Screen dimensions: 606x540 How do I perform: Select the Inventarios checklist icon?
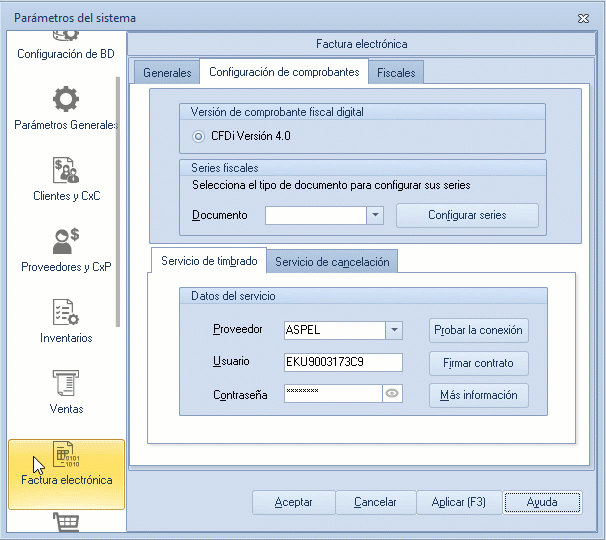coord(66,312)
